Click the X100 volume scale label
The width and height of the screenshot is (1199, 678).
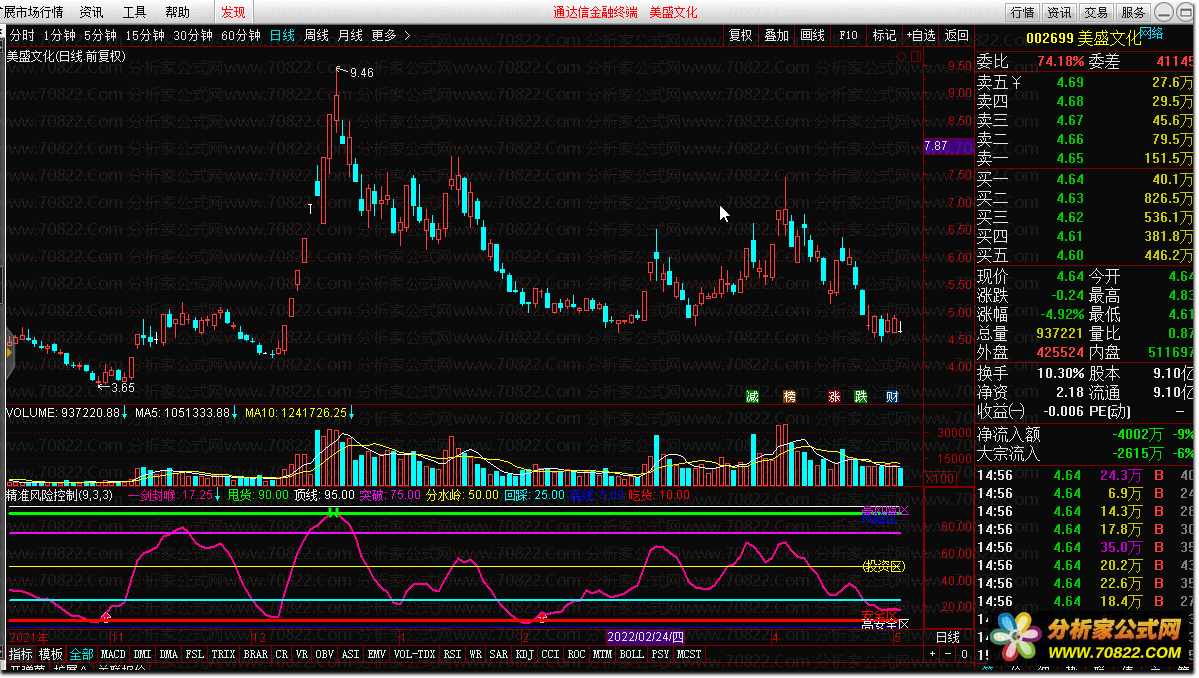pyautogui.click(x=940, y=478)
